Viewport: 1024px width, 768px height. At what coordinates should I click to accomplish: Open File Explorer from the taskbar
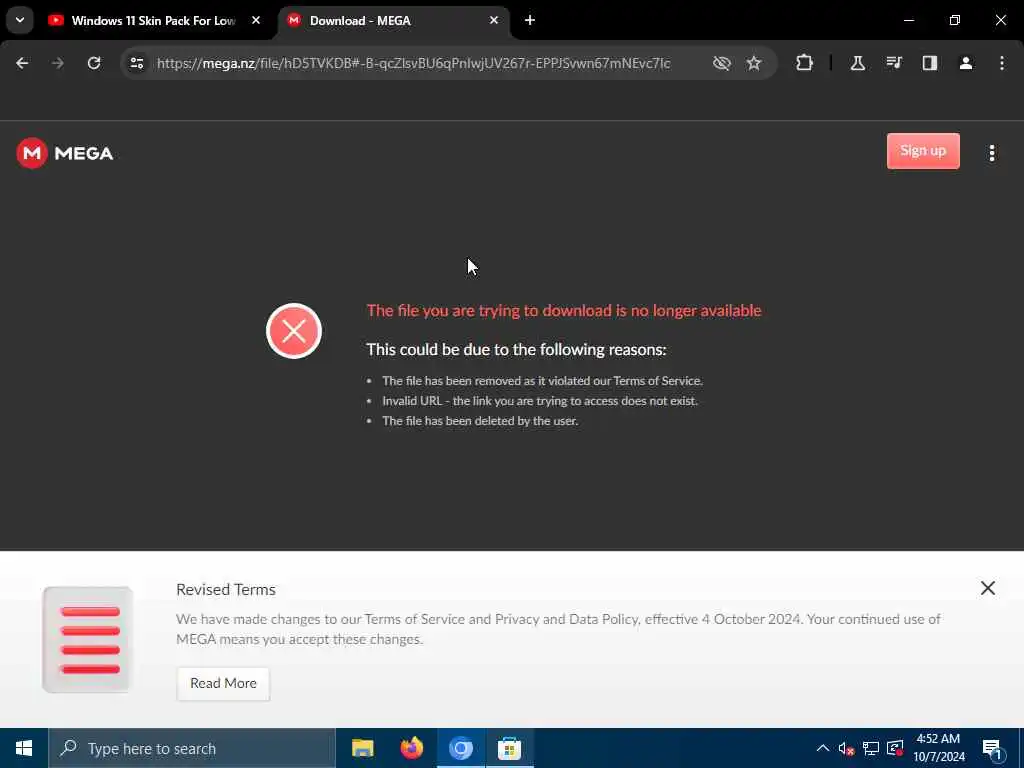[362, 748]
